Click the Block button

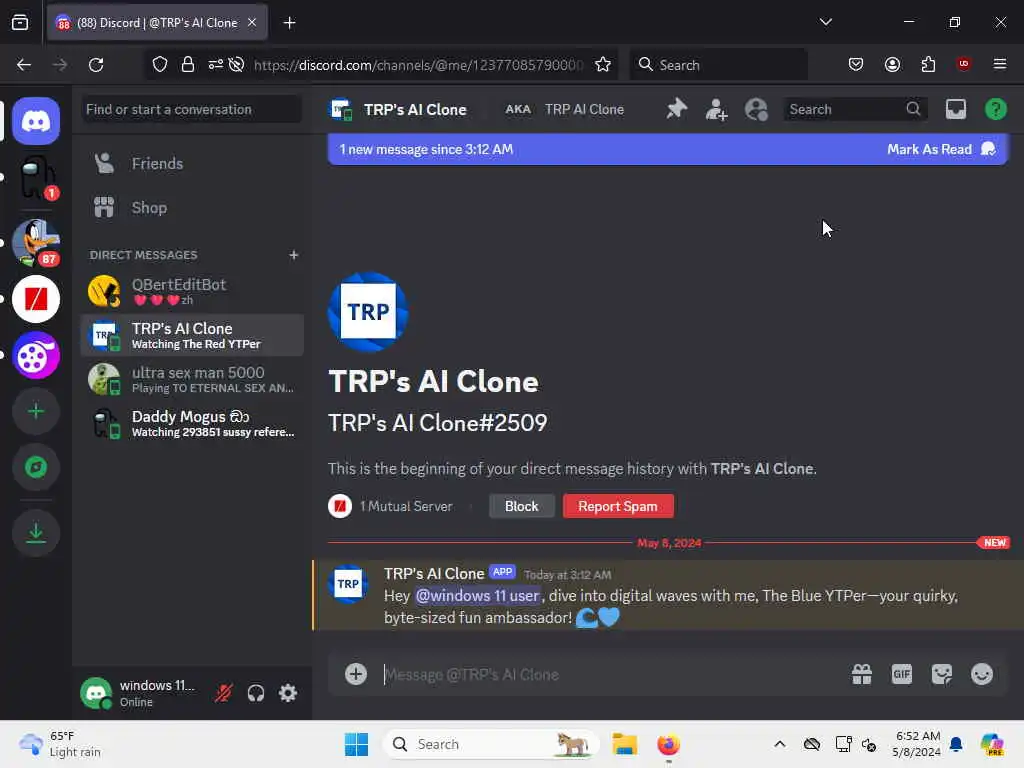tap(522, 506)
